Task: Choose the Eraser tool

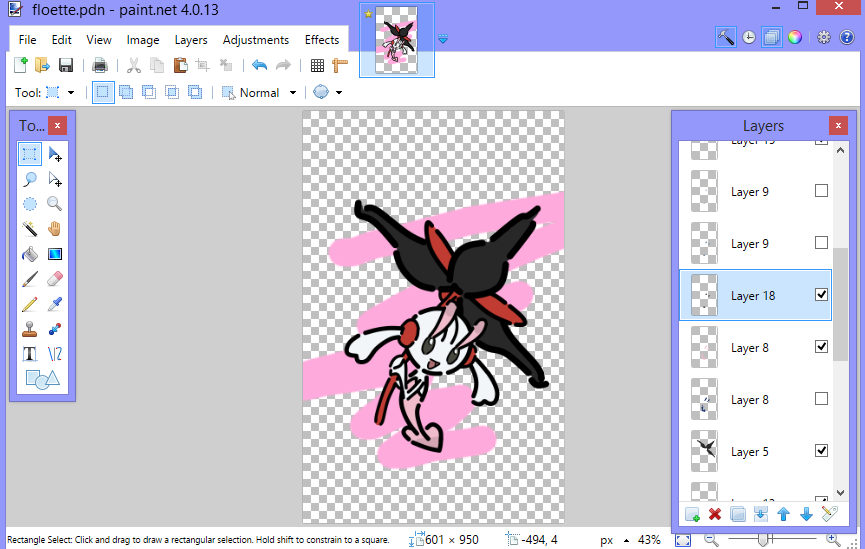Action: [x=55, y=278]
